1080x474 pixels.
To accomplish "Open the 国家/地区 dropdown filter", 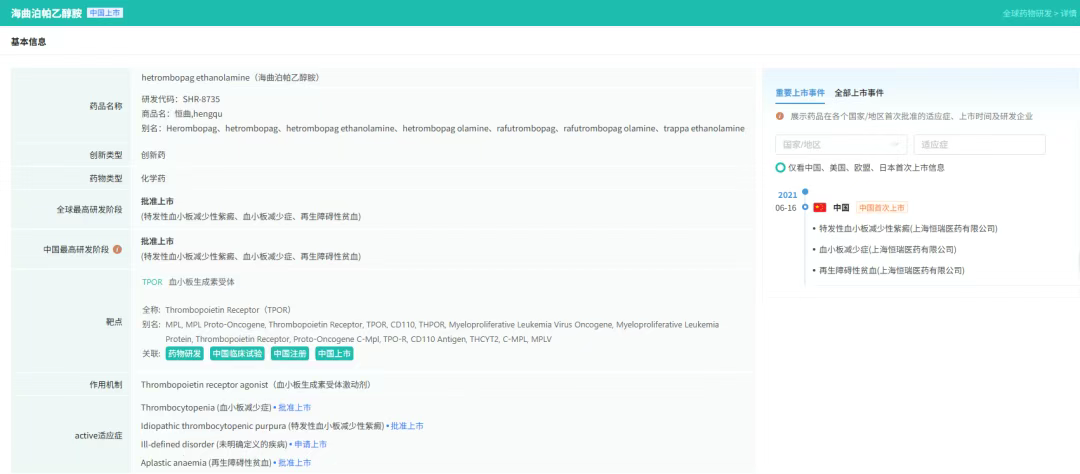I will pos(840,145).
